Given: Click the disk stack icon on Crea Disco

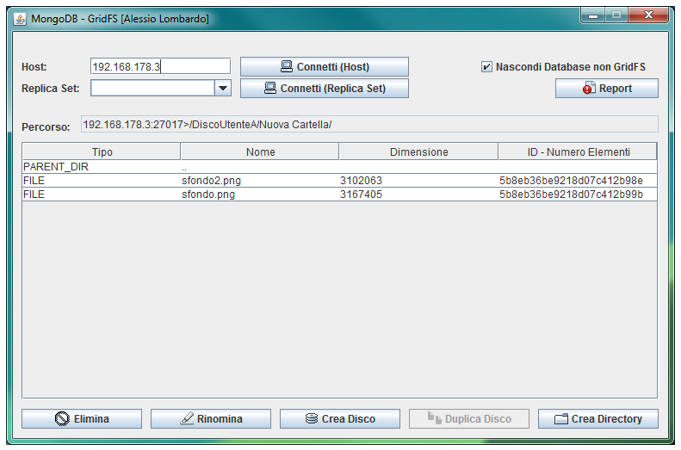Looking at the screenshot, I should (311, 419).
